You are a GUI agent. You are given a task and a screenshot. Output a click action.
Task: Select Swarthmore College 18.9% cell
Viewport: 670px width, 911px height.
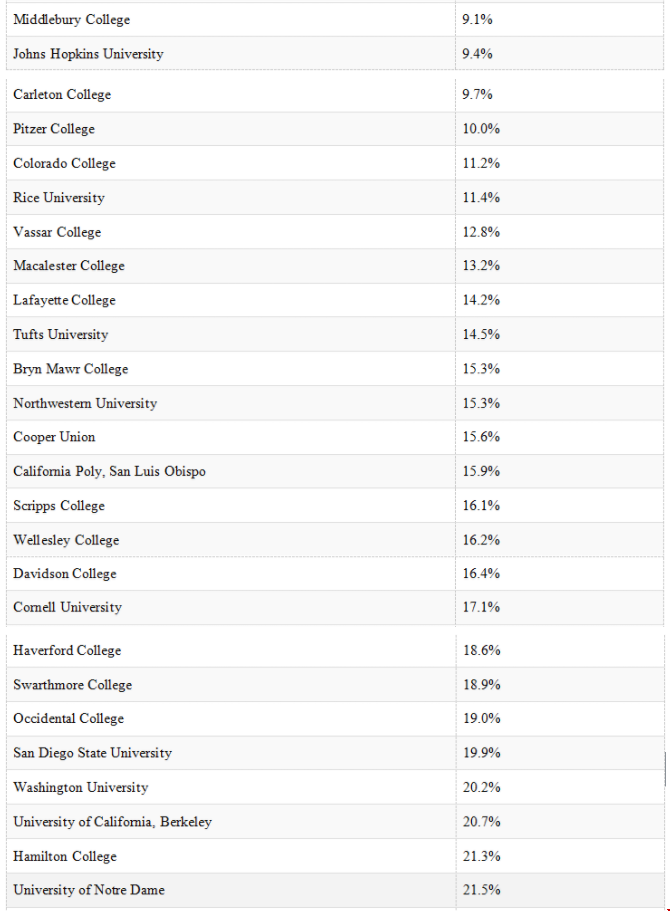click(x=560, y=685)
